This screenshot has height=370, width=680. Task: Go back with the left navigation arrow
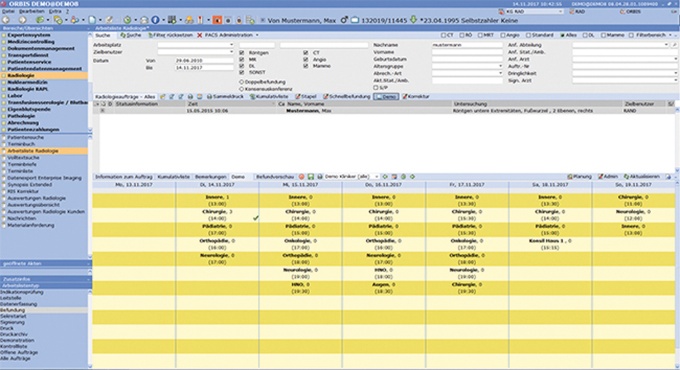[6, 20]
